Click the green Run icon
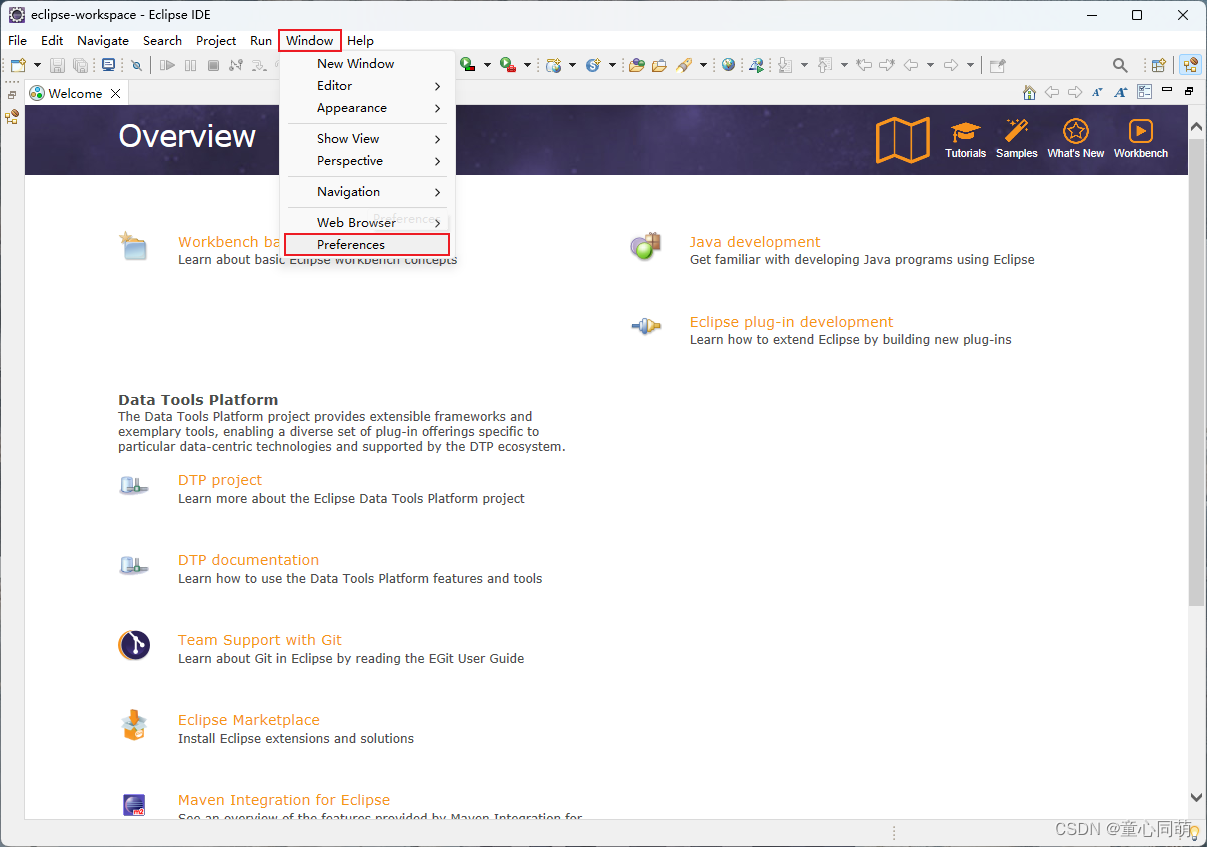The image size is (1207, 847). point(467,65)
